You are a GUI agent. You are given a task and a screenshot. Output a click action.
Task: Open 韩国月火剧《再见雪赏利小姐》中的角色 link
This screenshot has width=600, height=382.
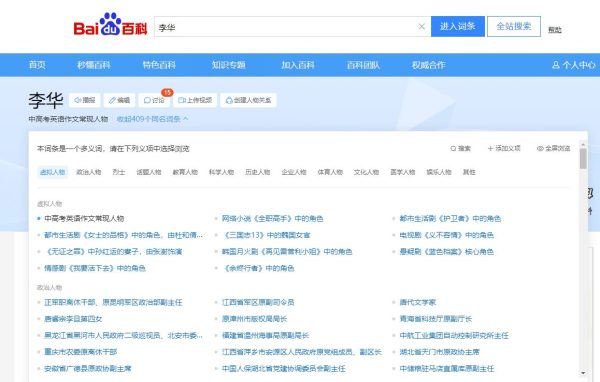click(287, 251)
